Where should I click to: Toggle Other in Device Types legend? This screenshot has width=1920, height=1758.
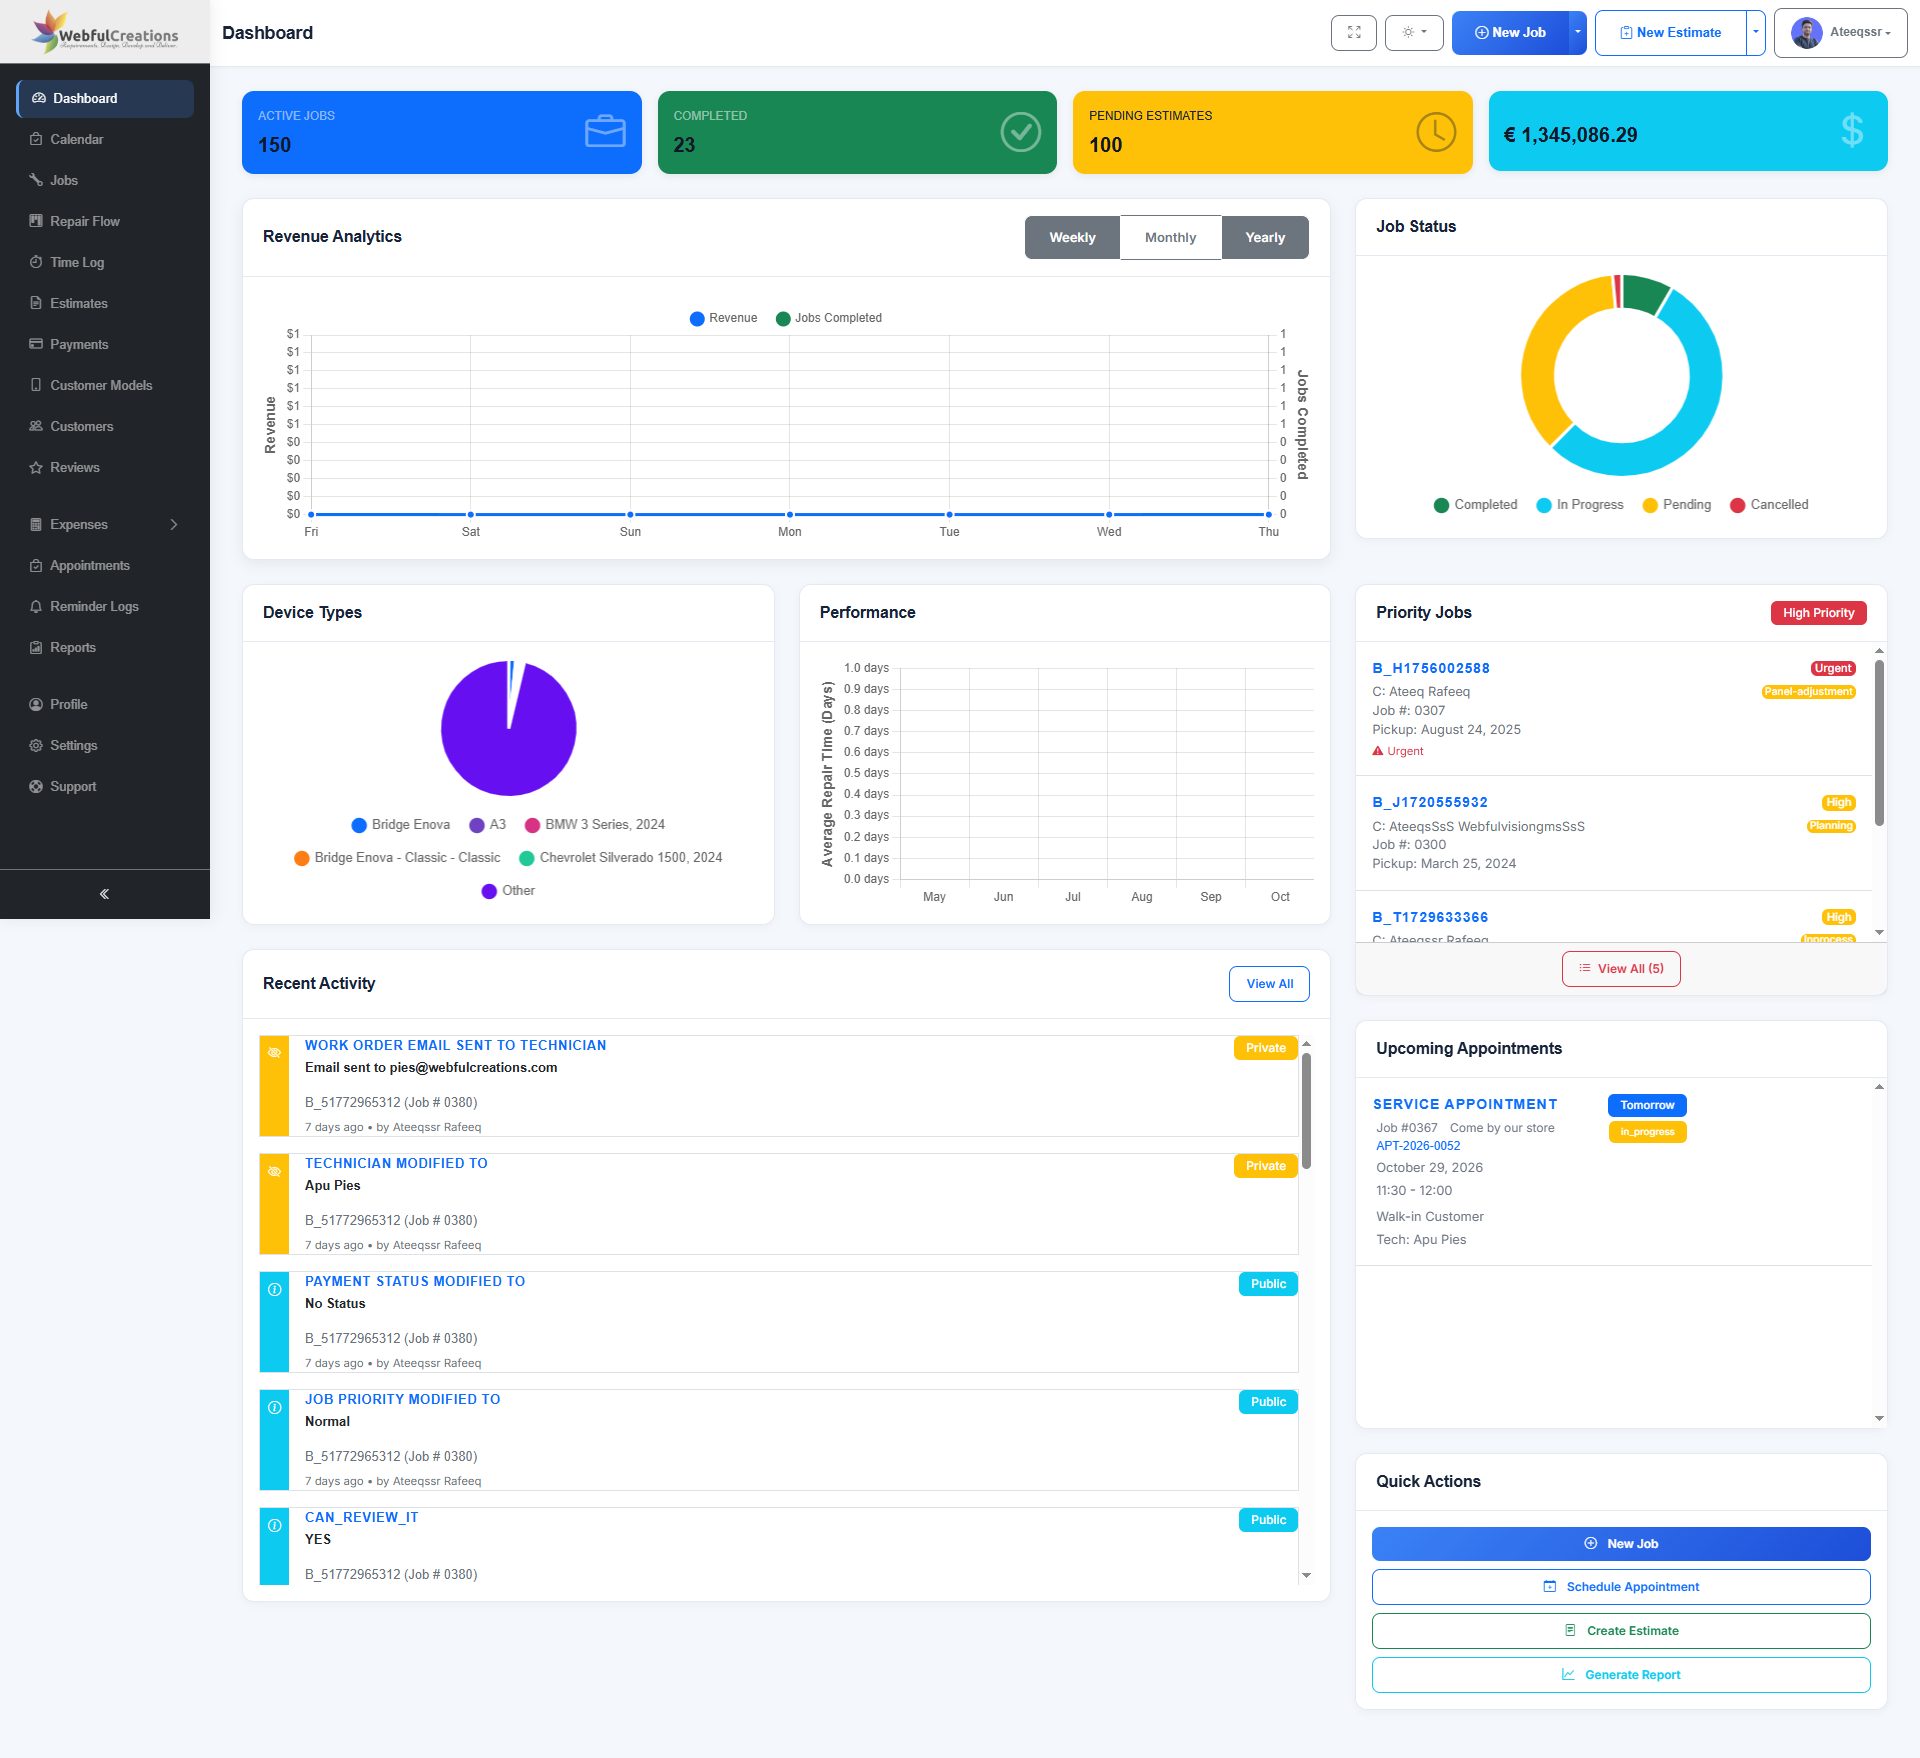(x=508, y=891)
